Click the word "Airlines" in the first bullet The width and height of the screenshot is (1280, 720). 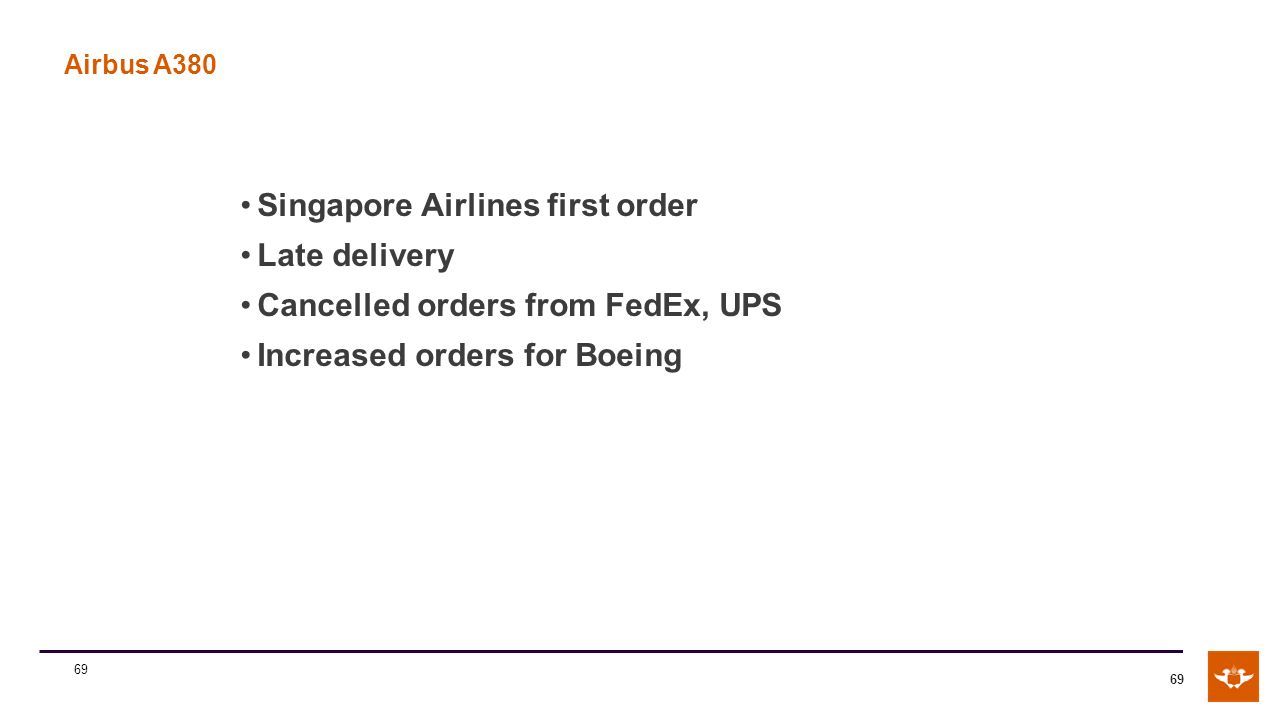(x=480, y=206)
